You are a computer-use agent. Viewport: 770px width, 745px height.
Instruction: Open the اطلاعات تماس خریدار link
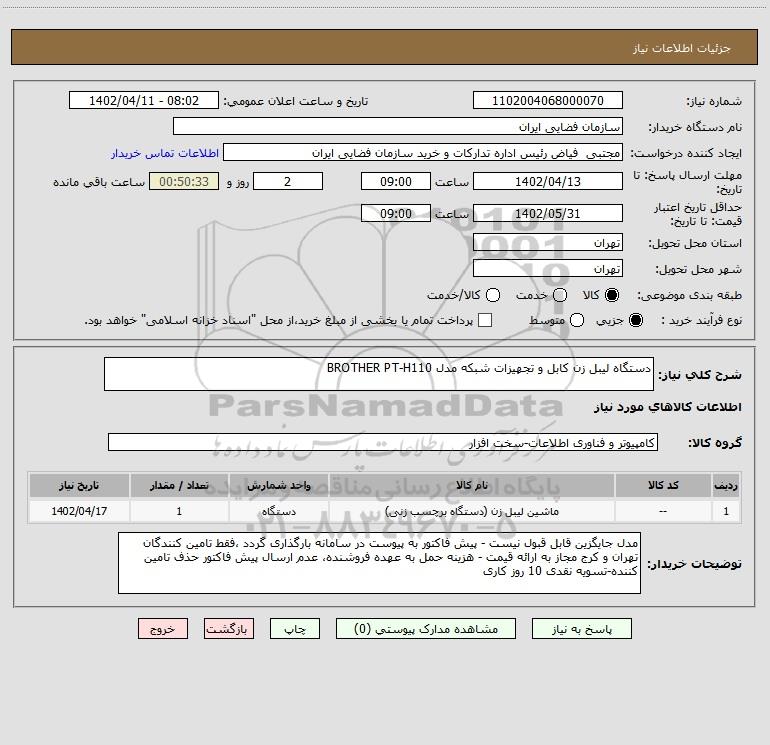(165, 153)
